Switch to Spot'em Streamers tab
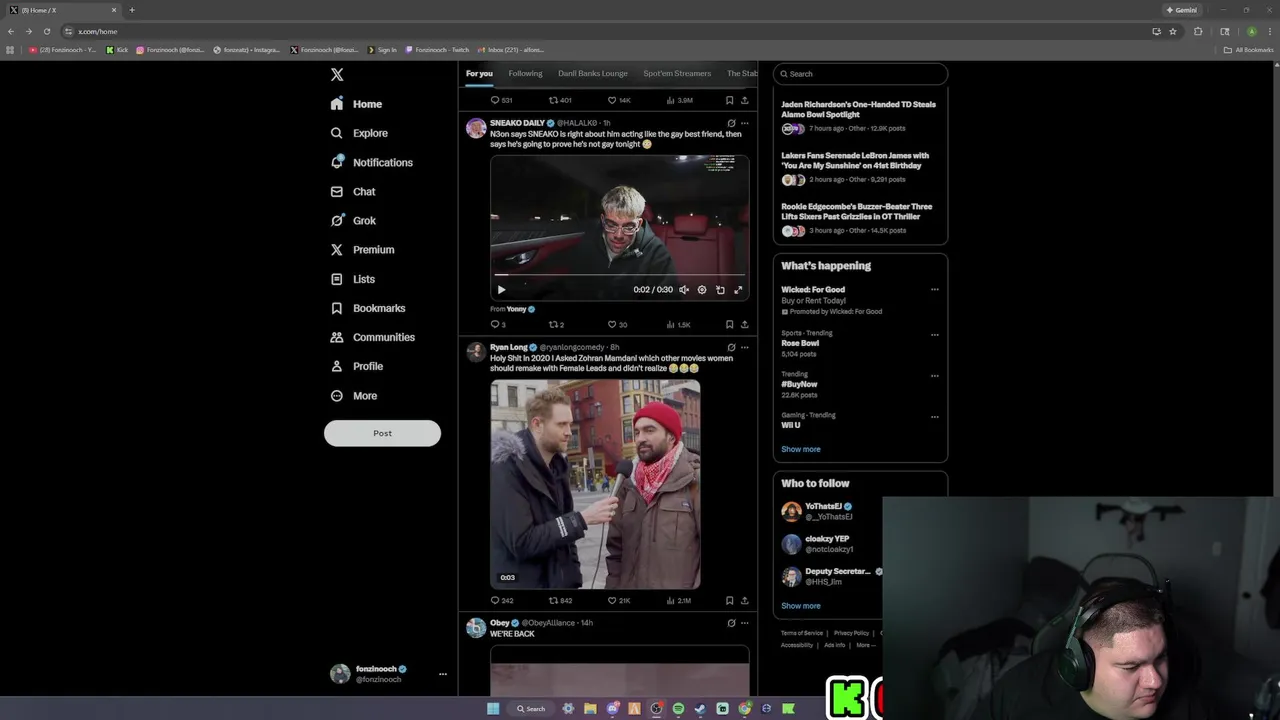This screenshot has width=1280, height=720. click(x=677, y=73)
